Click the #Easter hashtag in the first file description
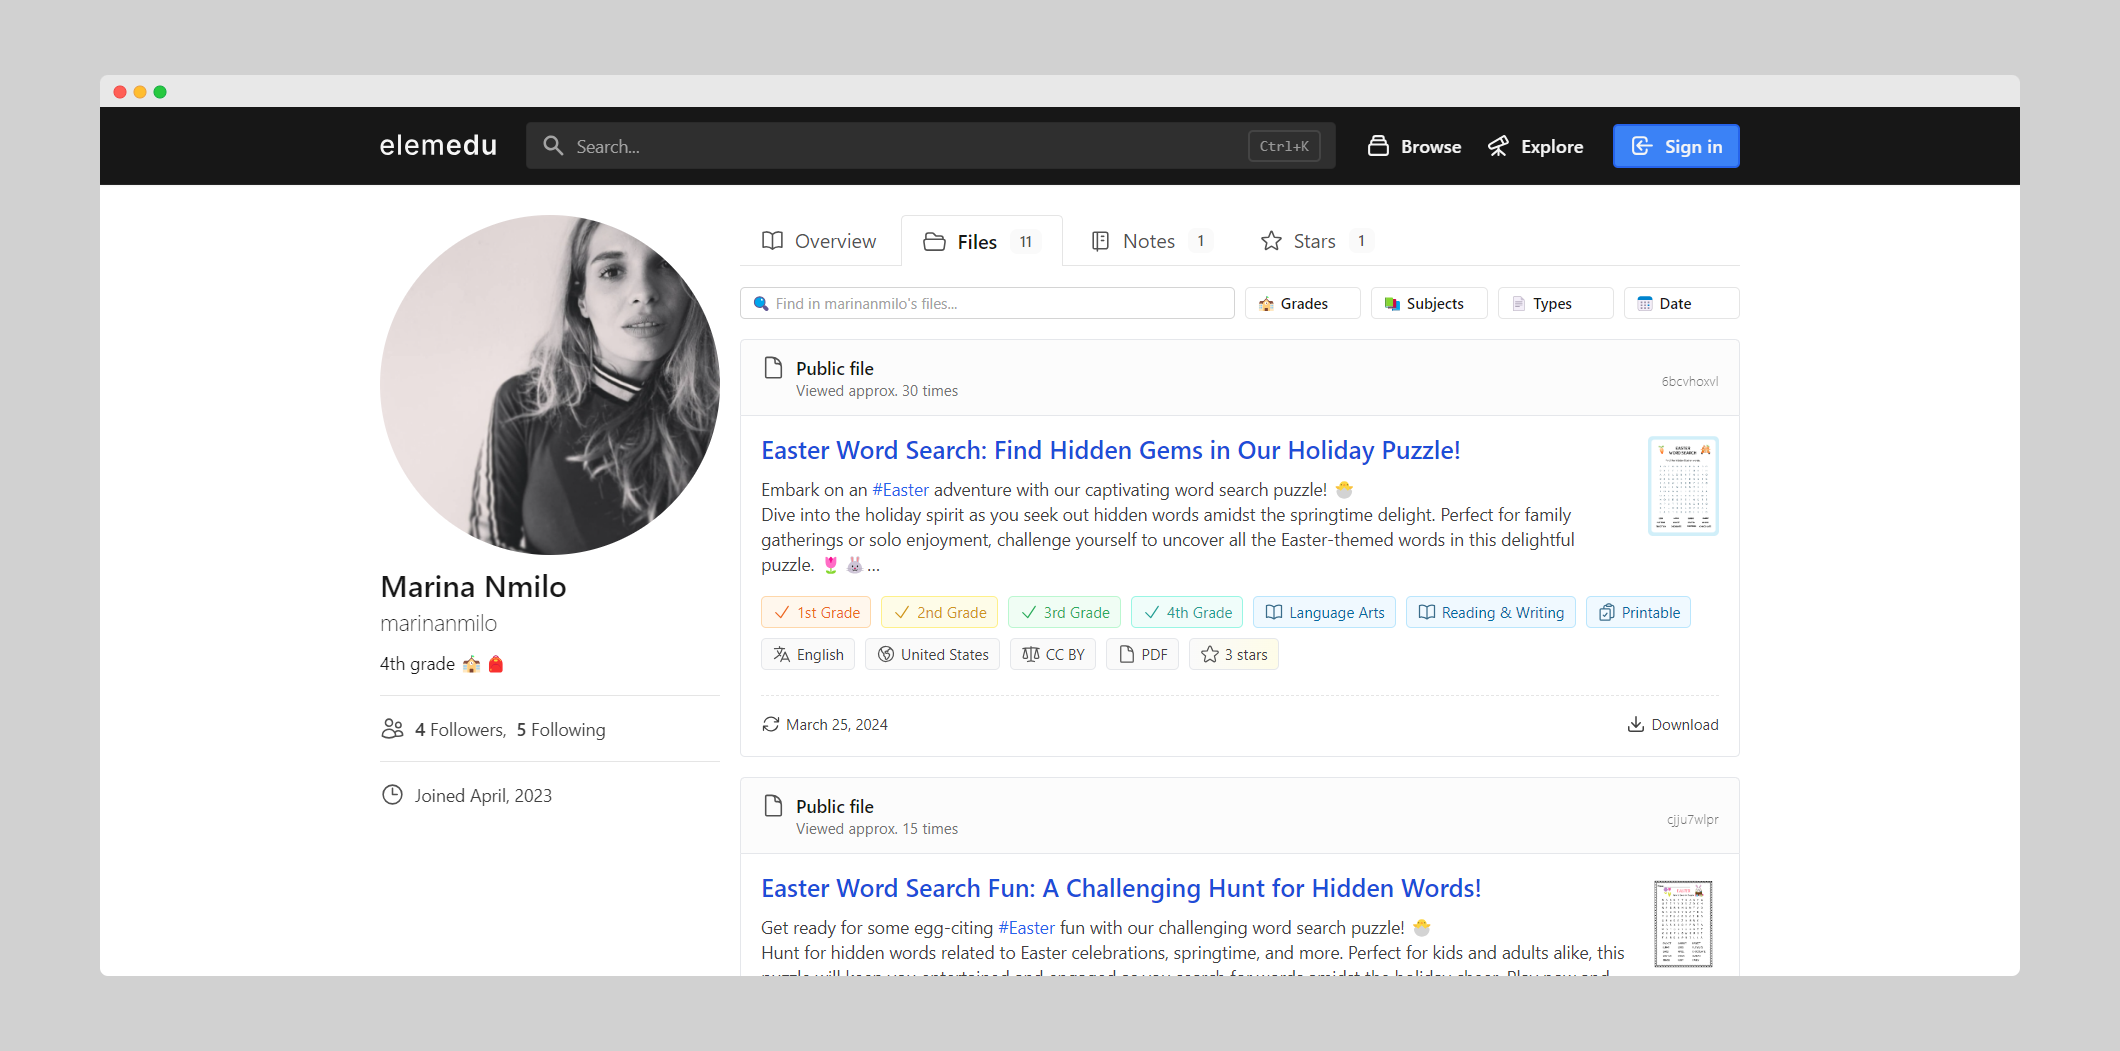2120x1051 pixels. [x=900, y=490]
